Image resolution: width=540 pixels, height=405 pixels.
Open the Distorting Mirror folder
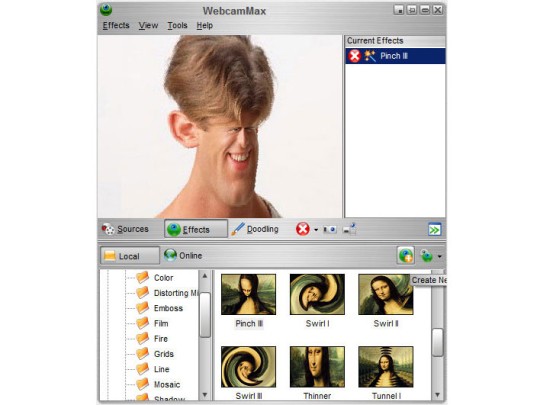(x=167, y=293)
